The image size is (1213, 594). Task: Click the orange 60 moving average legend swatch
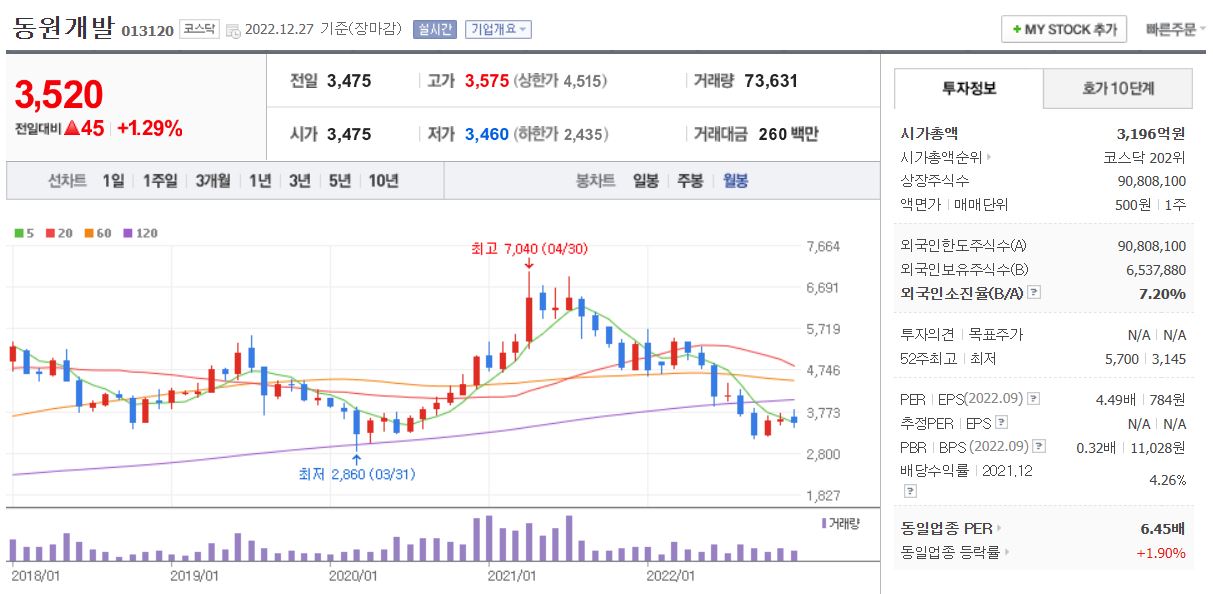click(88, 233)
